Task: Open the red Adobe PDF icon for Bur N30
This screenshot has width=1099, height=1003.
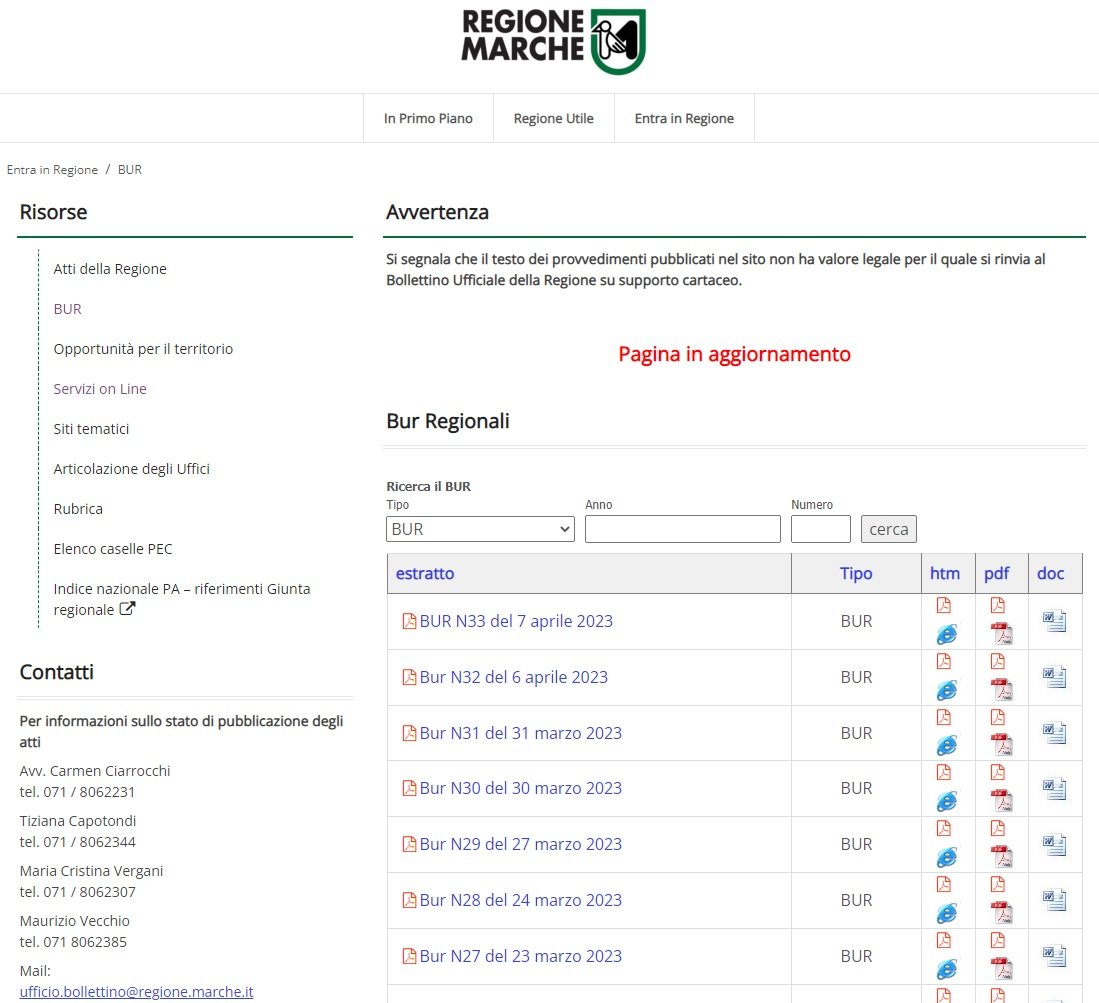Action: click(x=1001, y=800)
